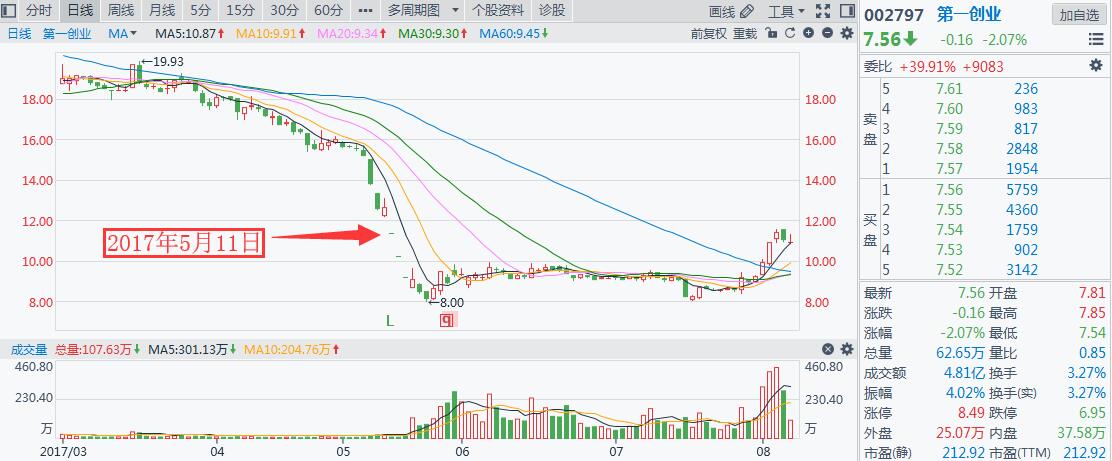Switch to the 分时 intraday chart tab
This screenshot has width=1112, height=461.
pos(39,11)
